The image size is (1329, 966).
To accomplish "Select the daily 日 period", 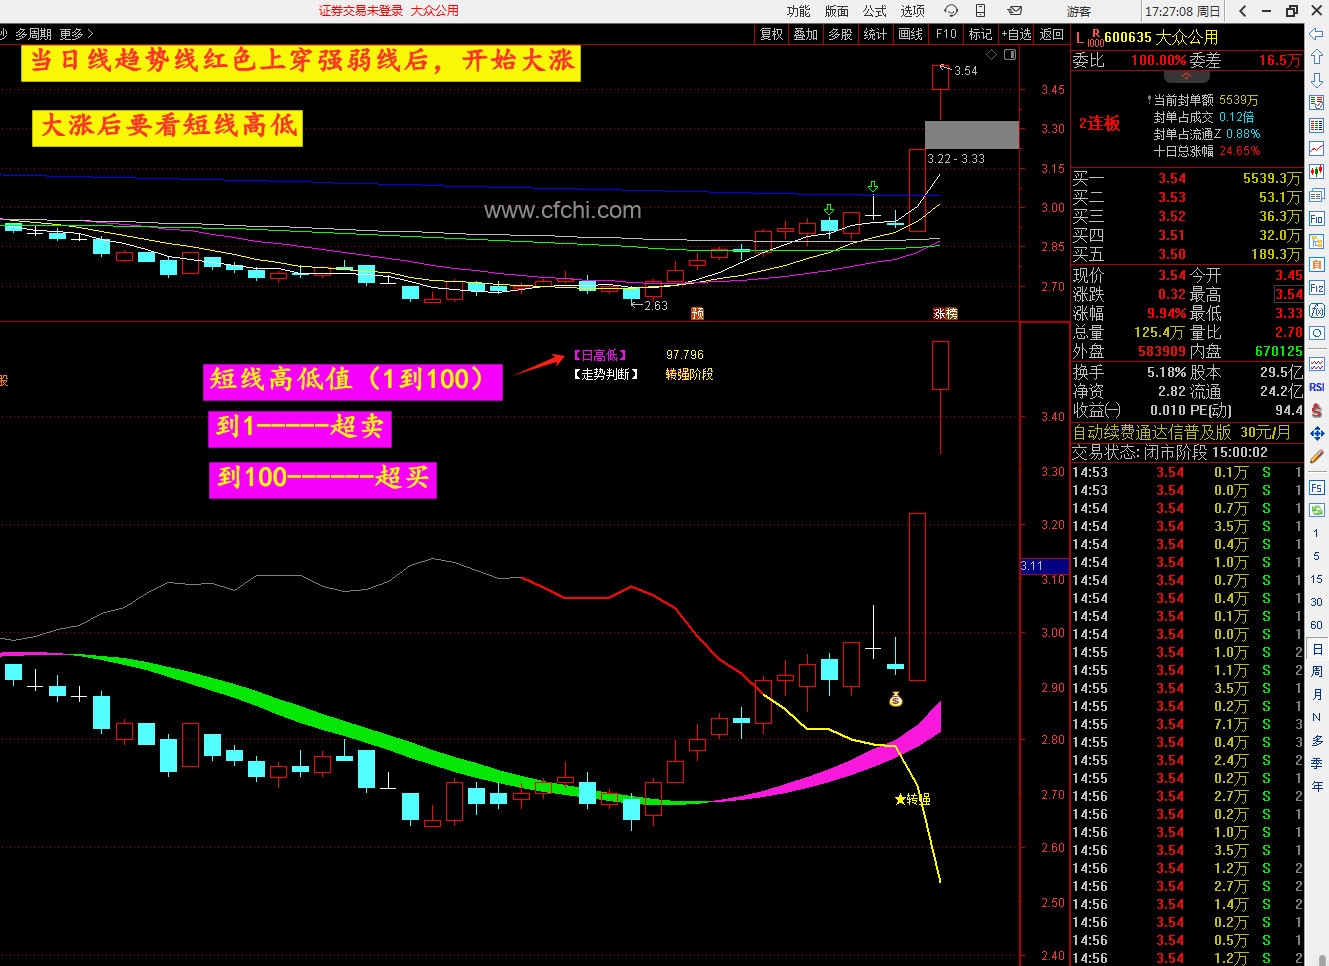I will point(1317,649).
